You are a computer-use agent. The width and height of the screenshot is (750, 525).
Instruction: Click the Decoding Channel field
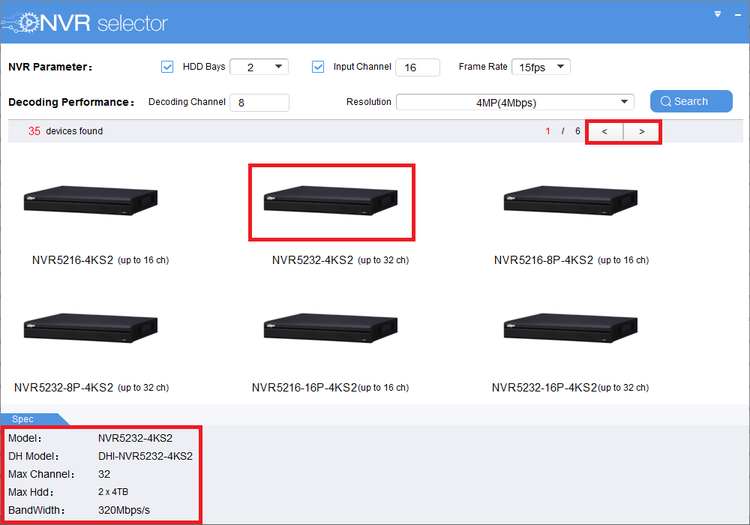tap(259, 103)
